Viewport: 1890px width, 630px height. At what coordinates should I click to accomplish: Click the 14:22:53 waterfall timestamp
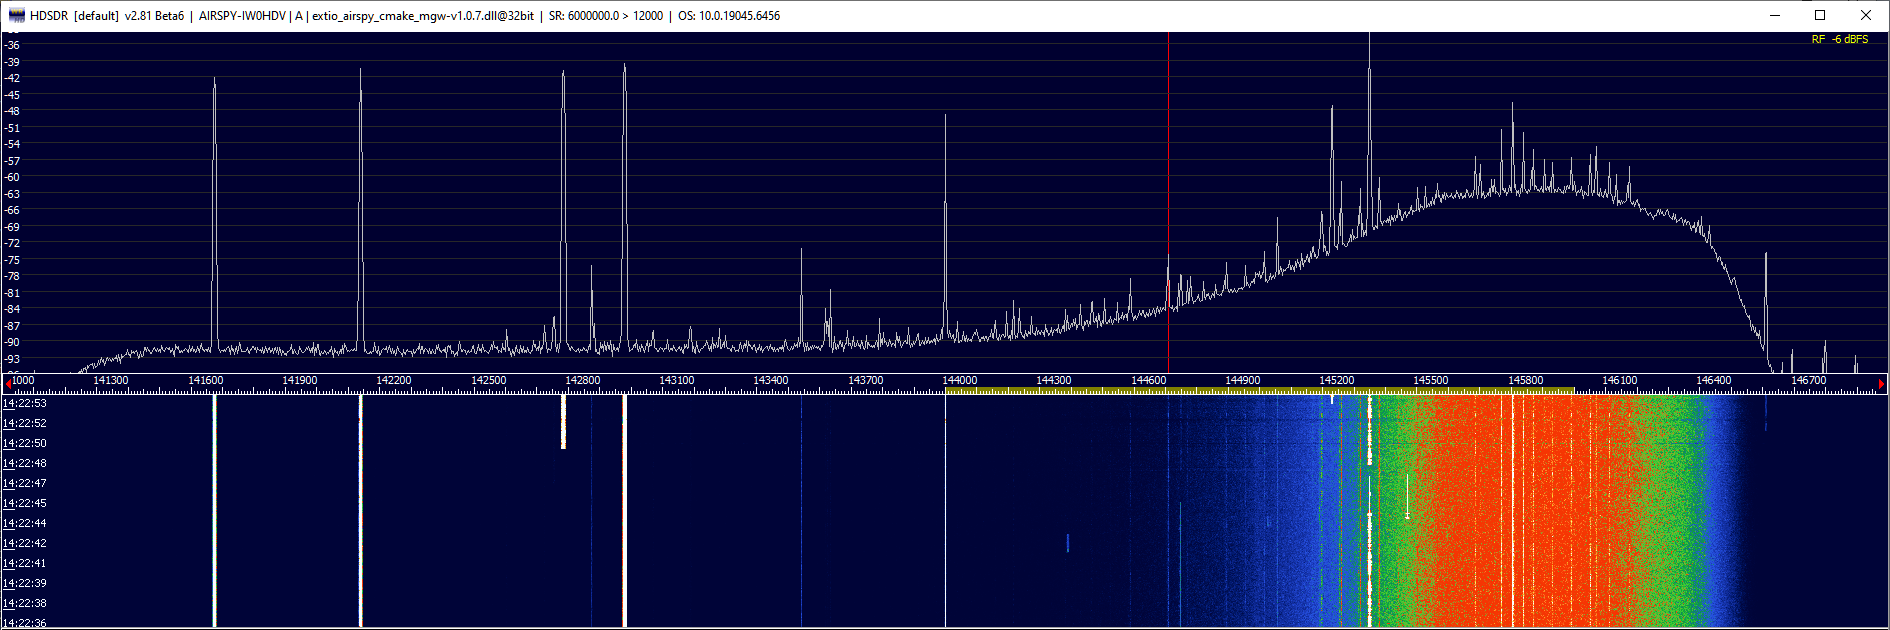pyautogui.click(x=25, y=403)
